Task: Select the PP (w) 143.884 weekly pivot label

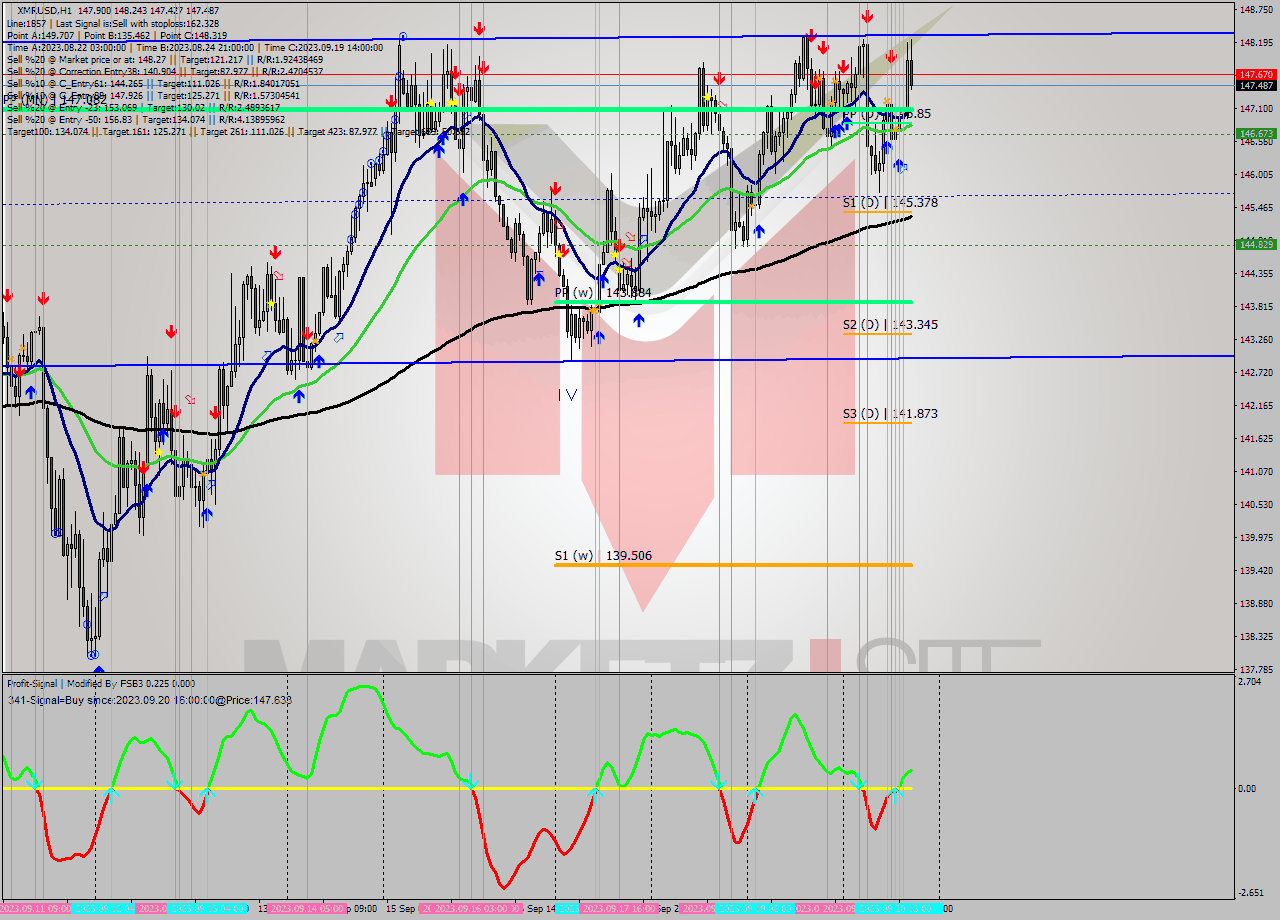Action: point(603,293)
